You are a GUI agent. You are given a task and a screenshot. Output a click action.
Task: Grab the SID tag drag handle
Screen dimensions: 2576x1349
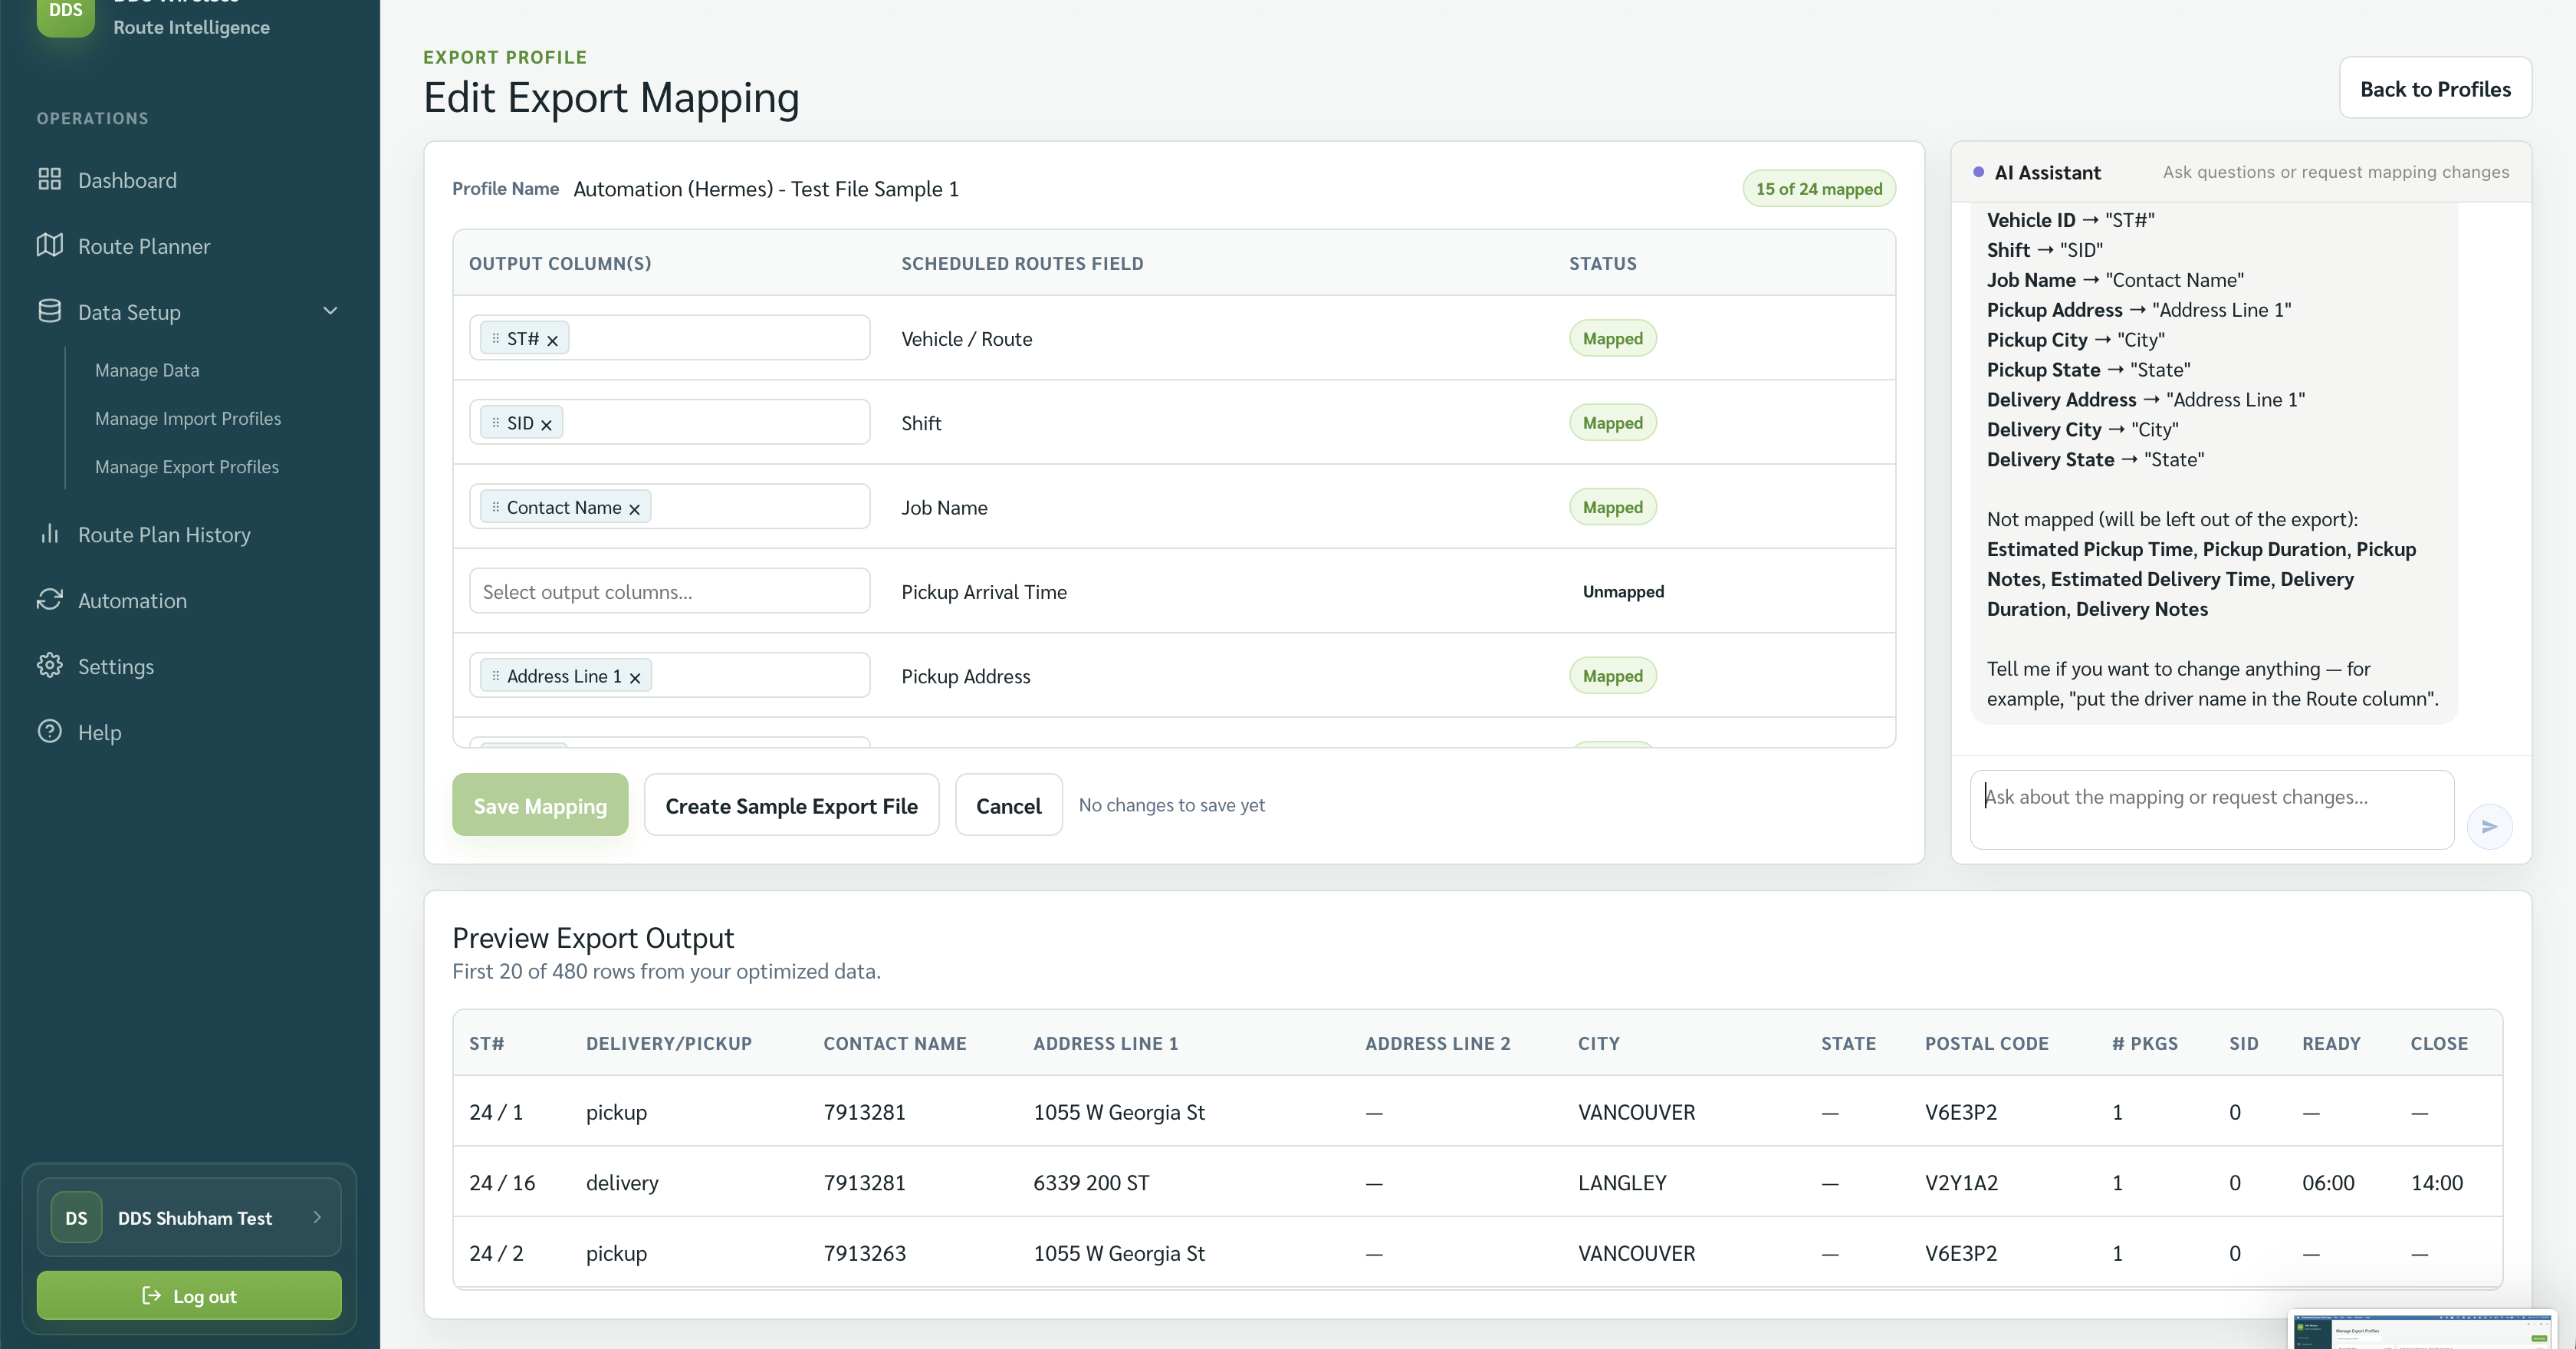[495, 422]
